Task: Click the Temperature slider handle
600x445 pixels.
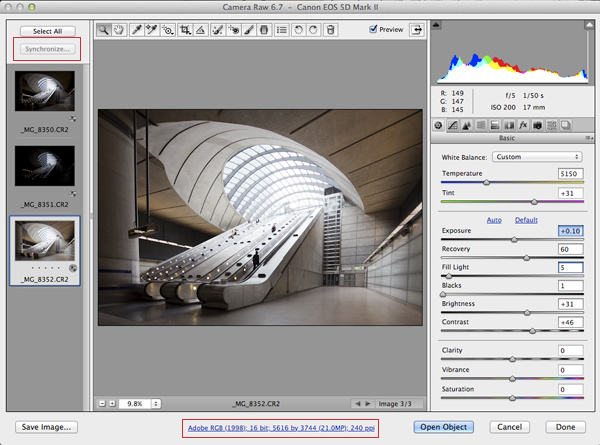Action: [x=486, y=183]
